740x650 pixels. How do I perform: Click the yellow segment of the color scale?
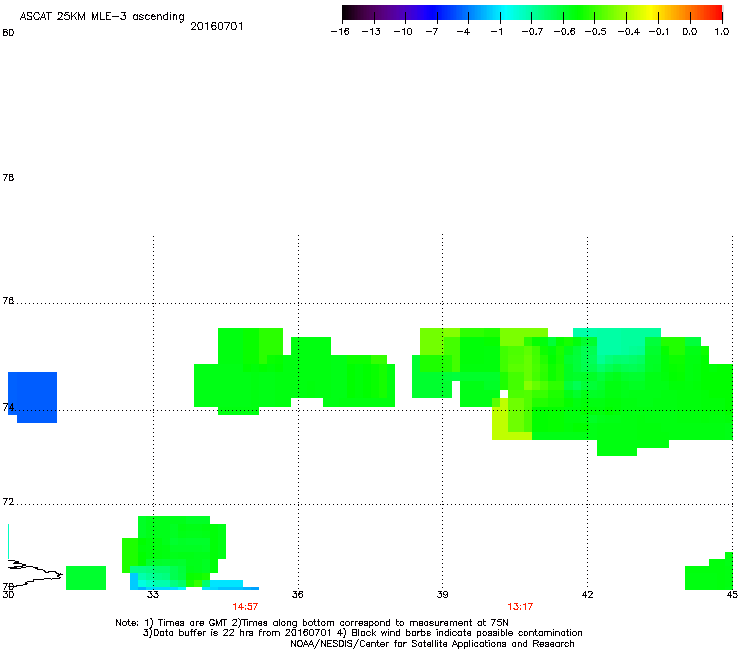tap(652, 13)
